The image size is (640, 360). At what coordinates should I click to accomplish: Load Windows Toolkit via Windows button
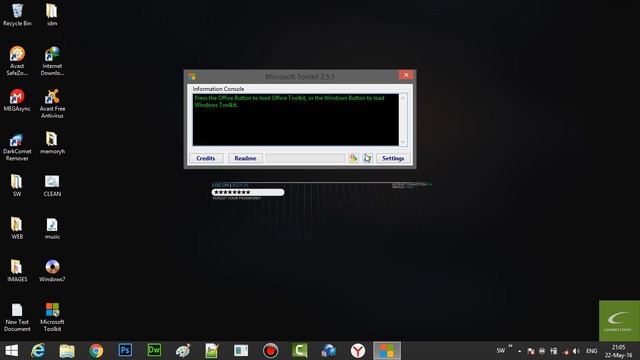[367, 158]
